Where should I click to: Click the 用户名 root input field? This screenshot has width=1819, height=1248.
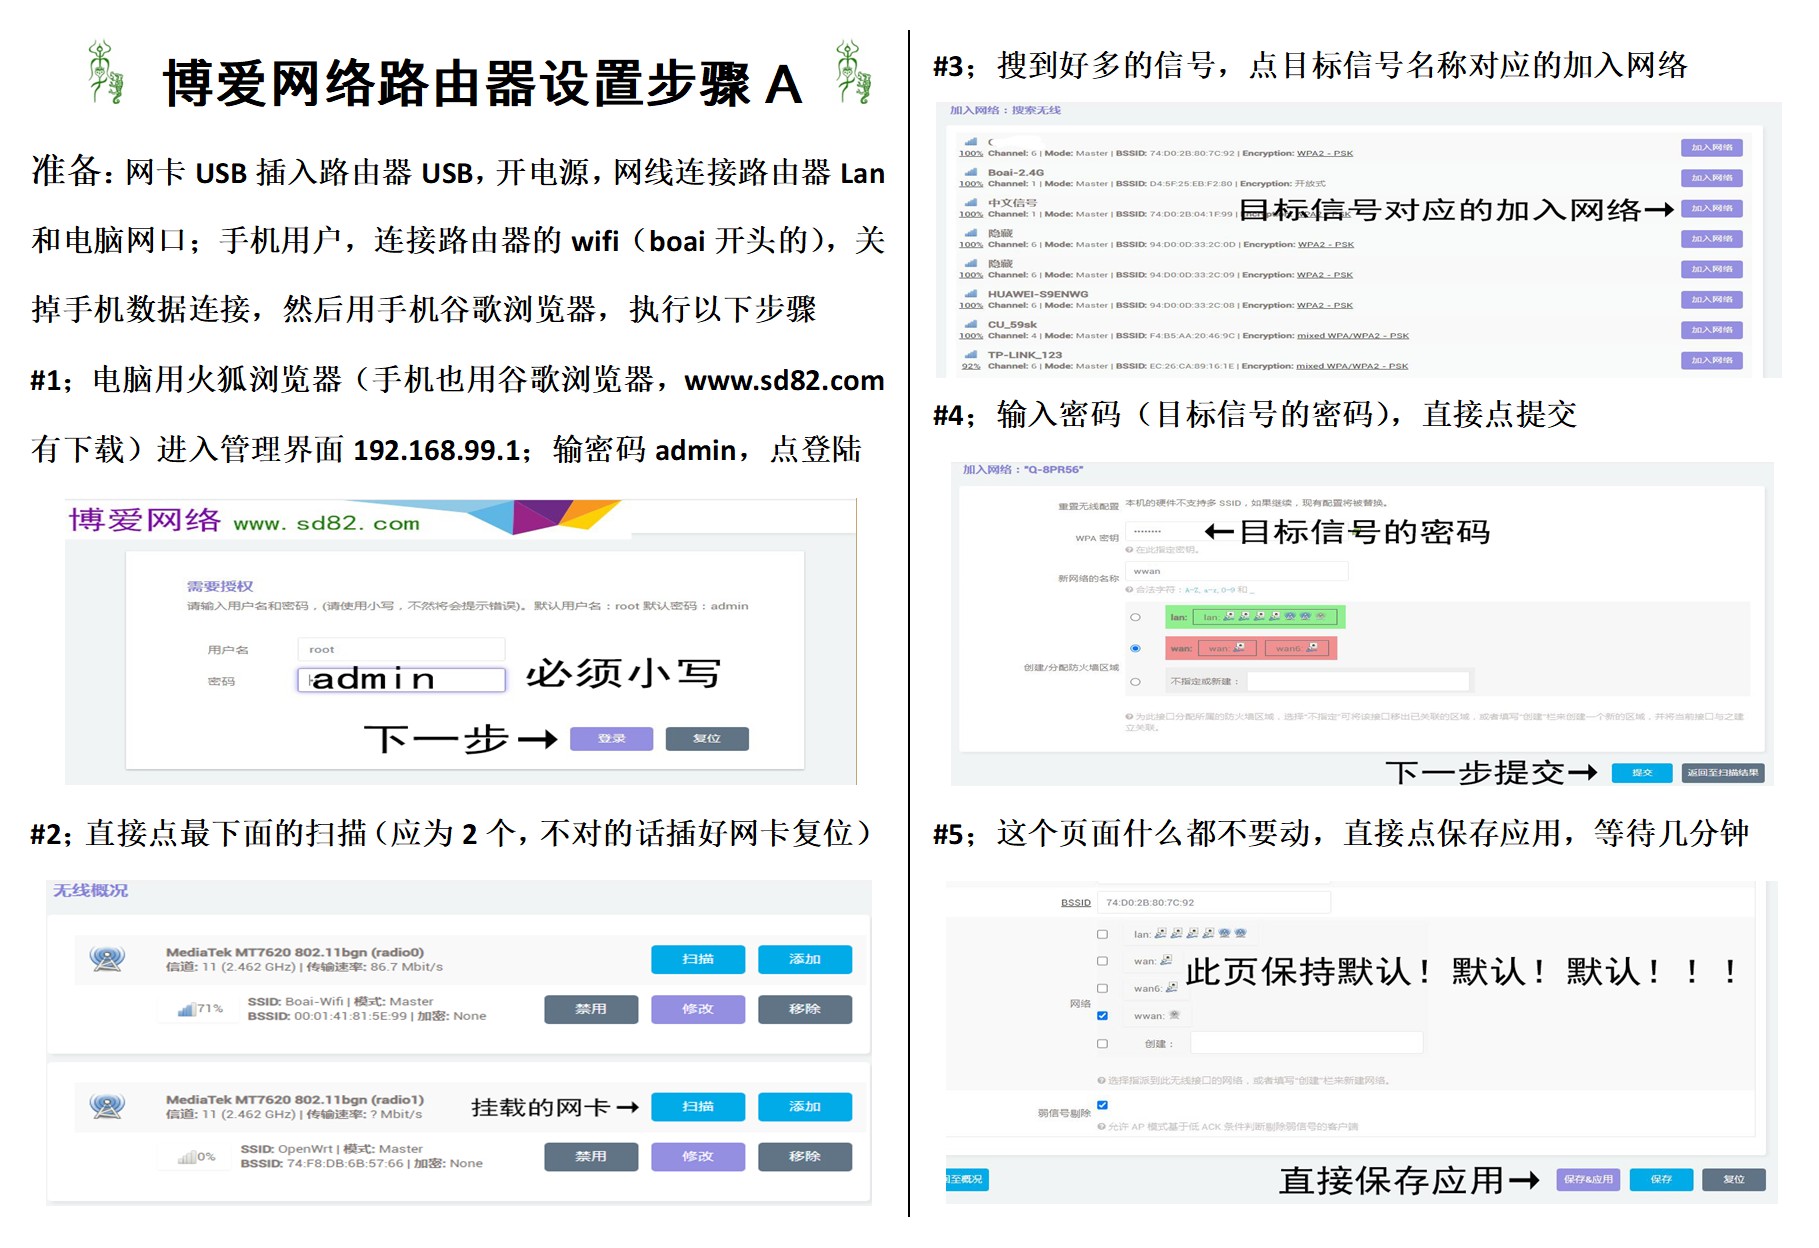400,649
